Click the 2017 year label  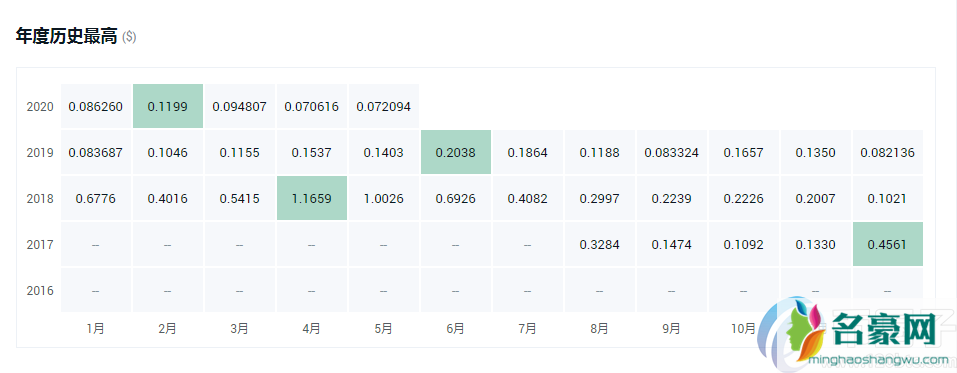[x=40, y=245]
